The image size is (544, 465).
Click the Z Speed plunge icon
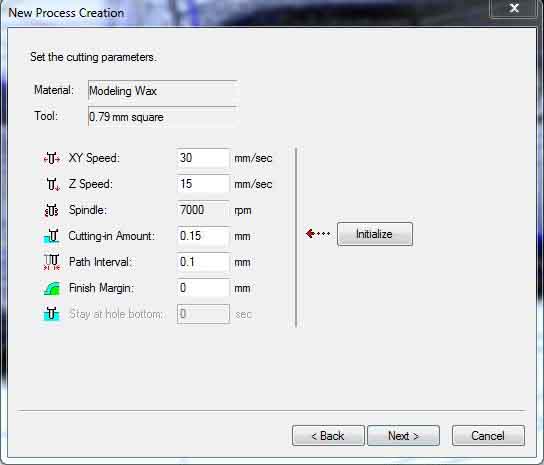pos(53,184)
